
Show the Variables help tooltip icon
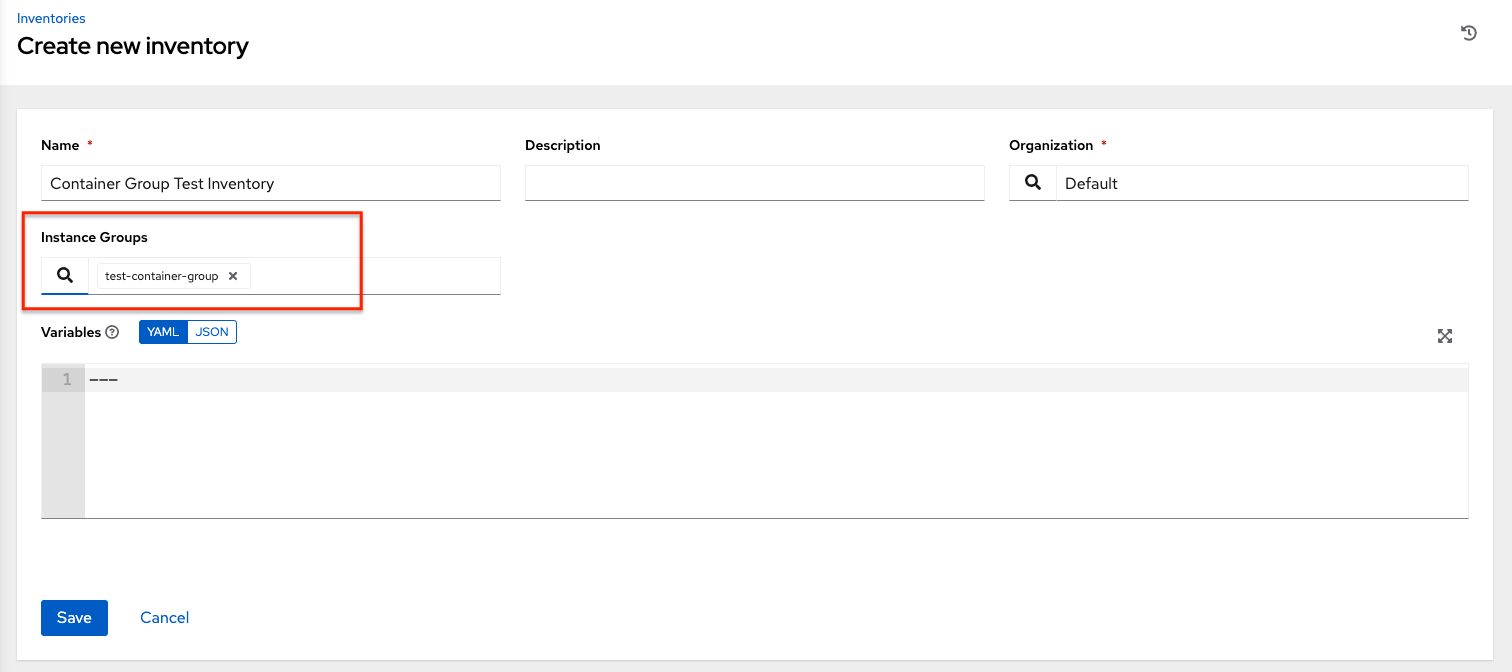pyautogui.click(x=112, y=333)
